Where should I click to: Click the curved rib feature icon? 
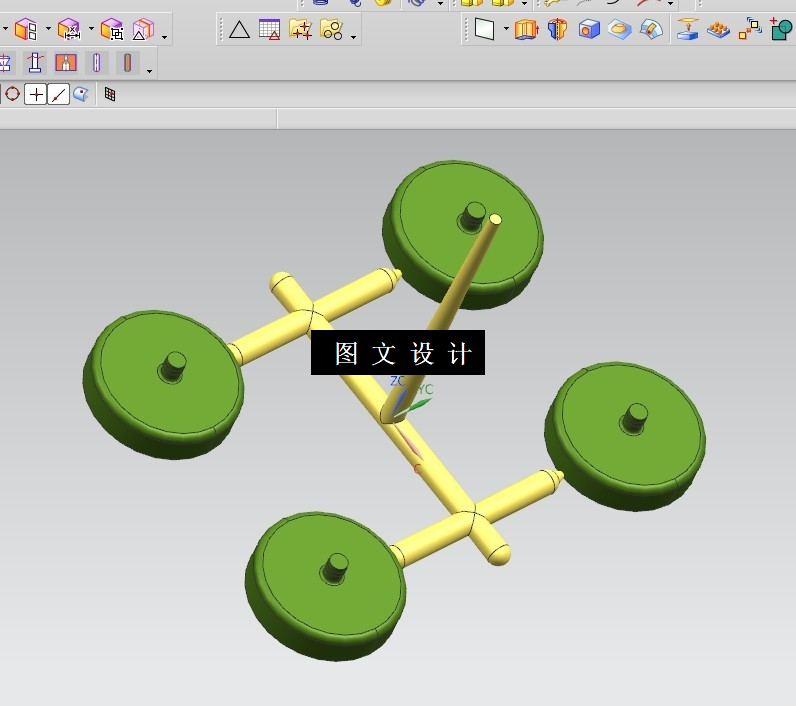tap(651, 29)
